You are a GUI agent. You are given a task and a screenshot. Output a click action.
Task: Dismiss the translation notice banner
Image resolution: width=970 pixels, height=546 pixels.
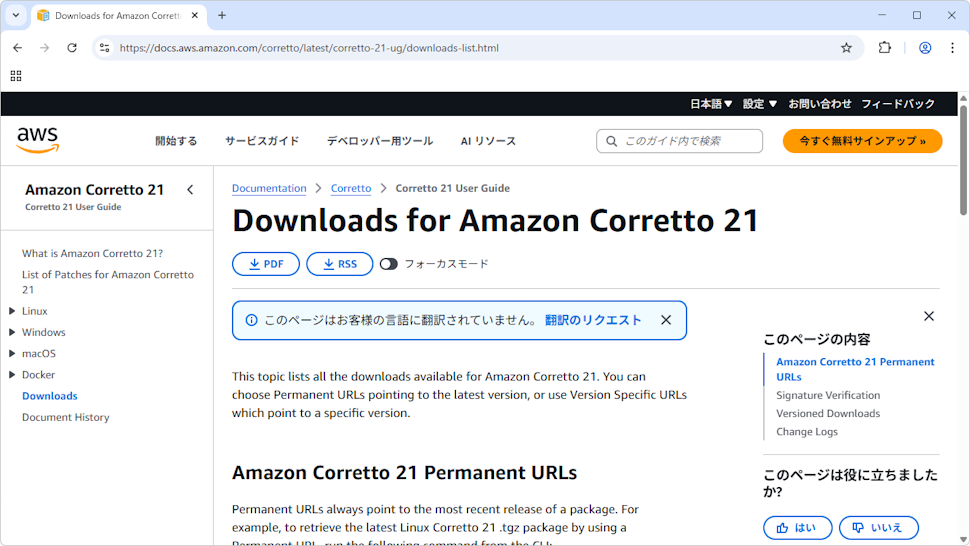coord(666,320)
